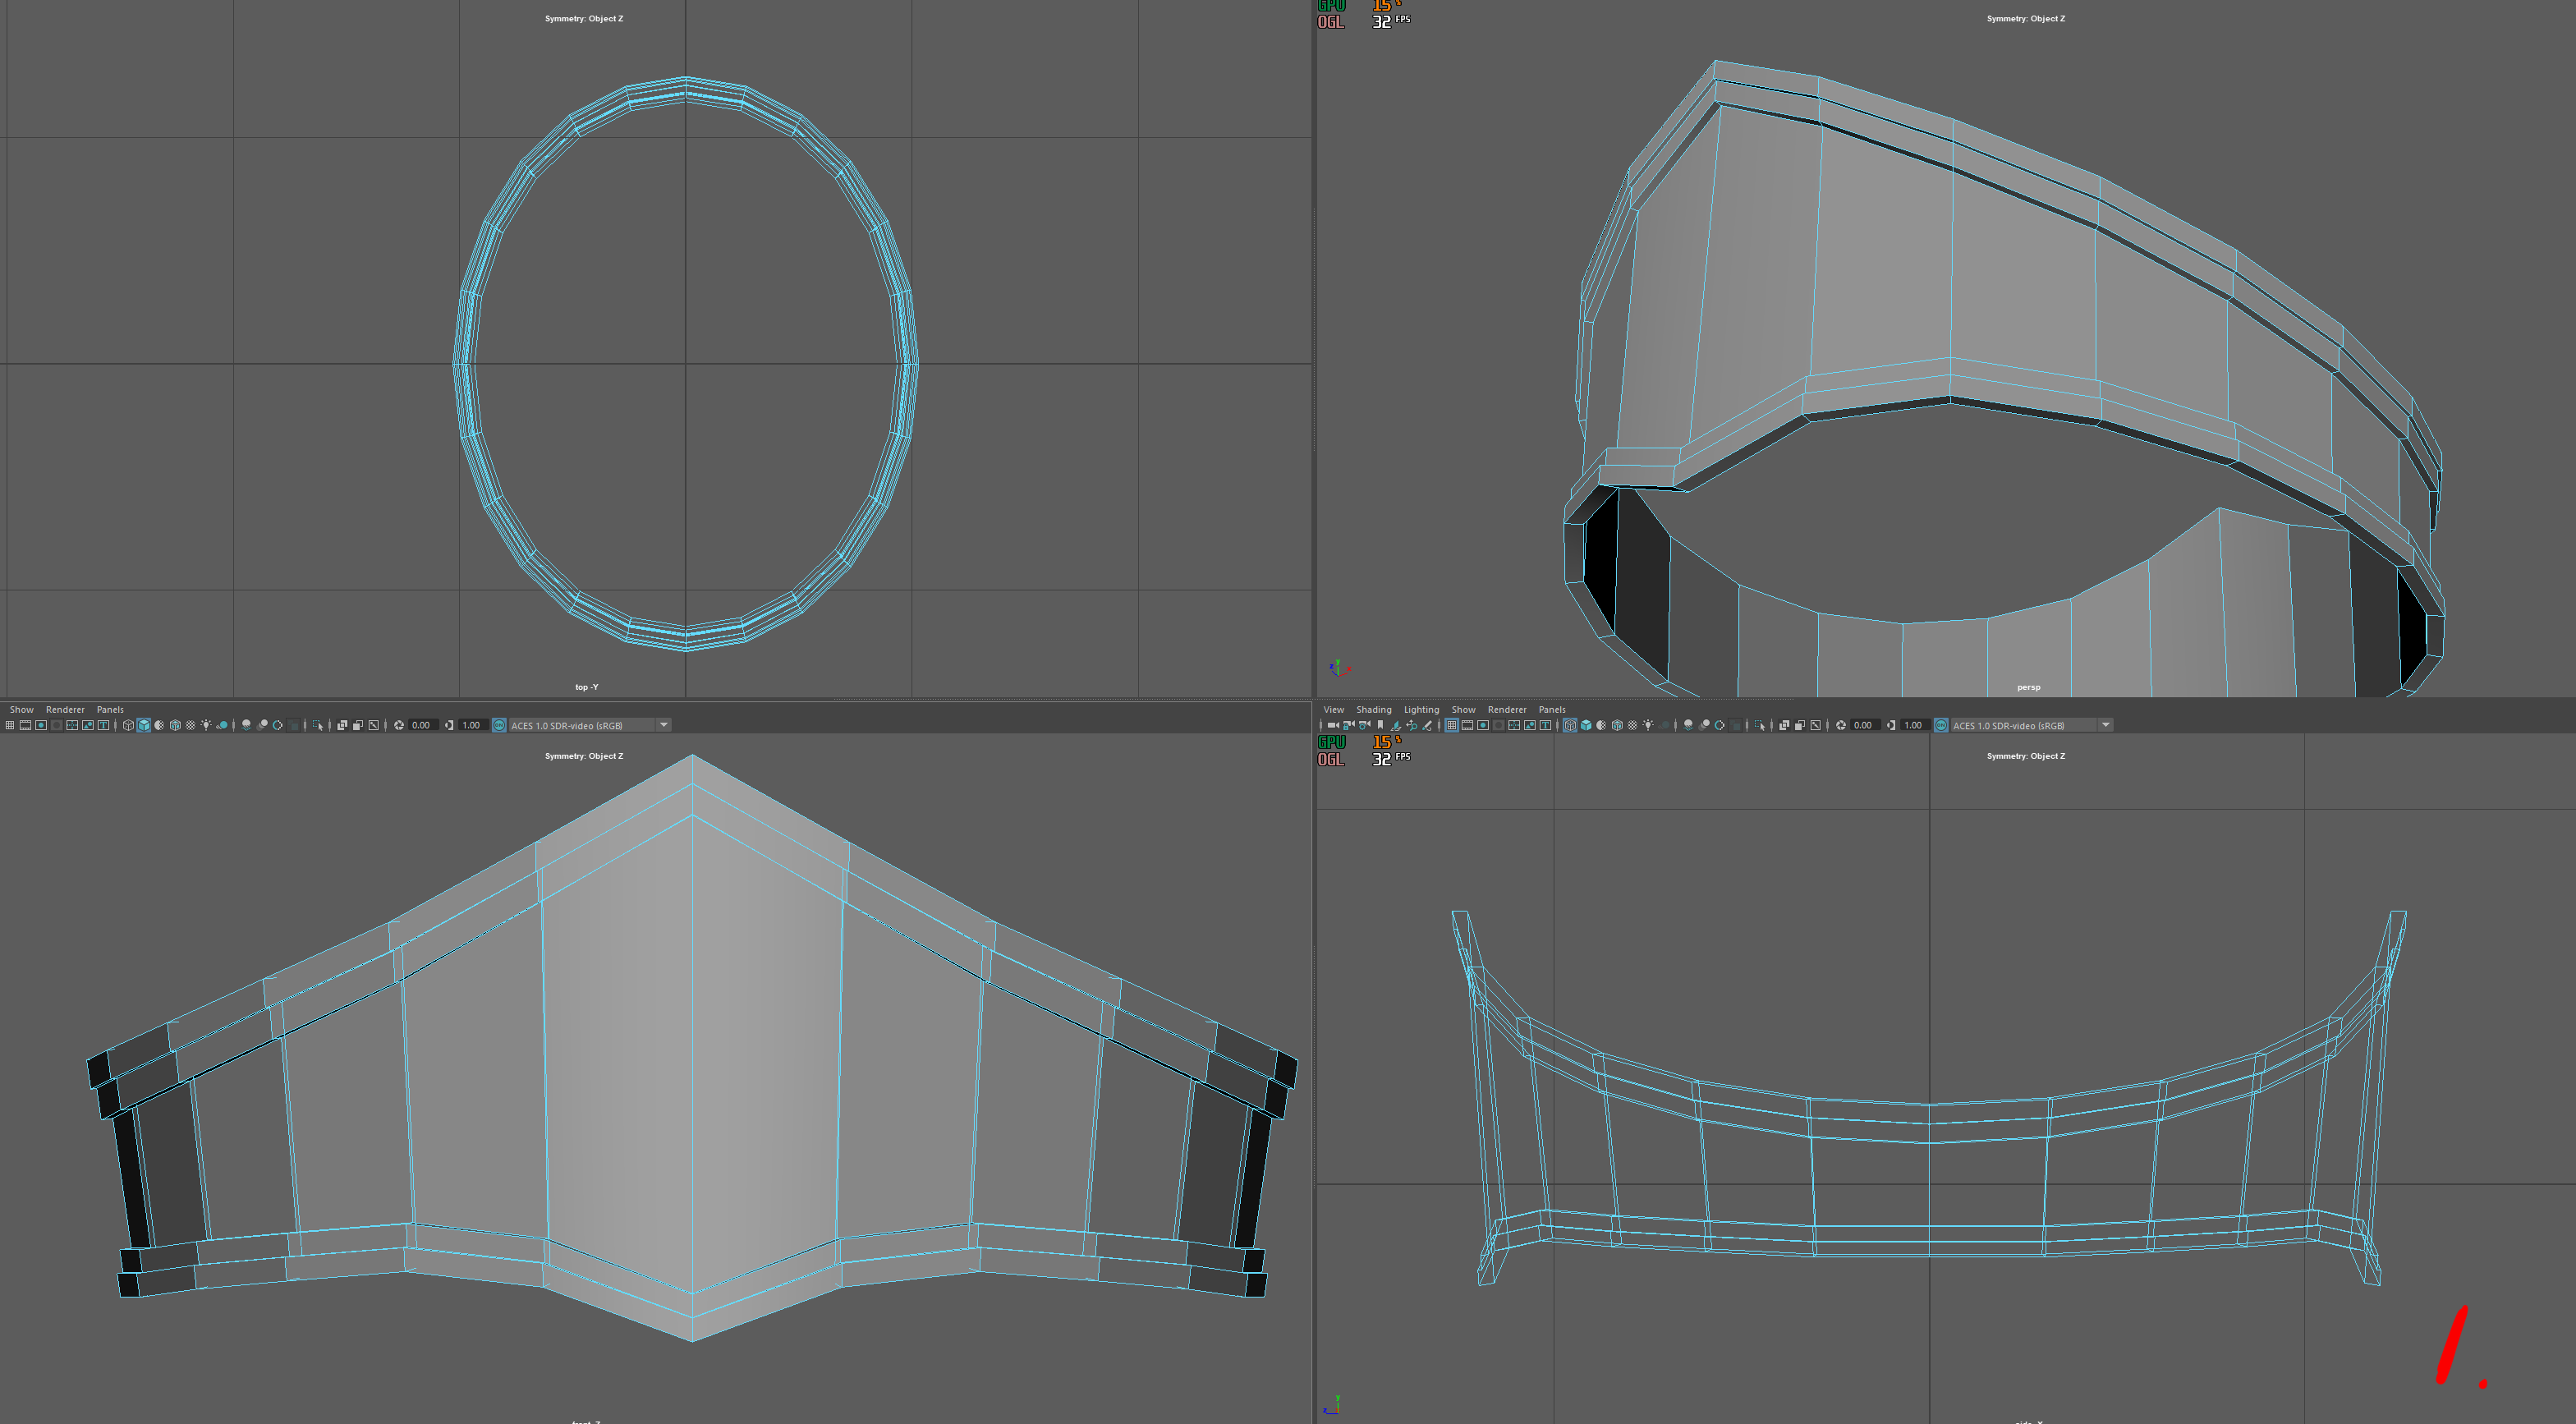This screenshot has height=1424, width=2576.
Task: Disable the color management ON toggle
Action: [500, 725]
